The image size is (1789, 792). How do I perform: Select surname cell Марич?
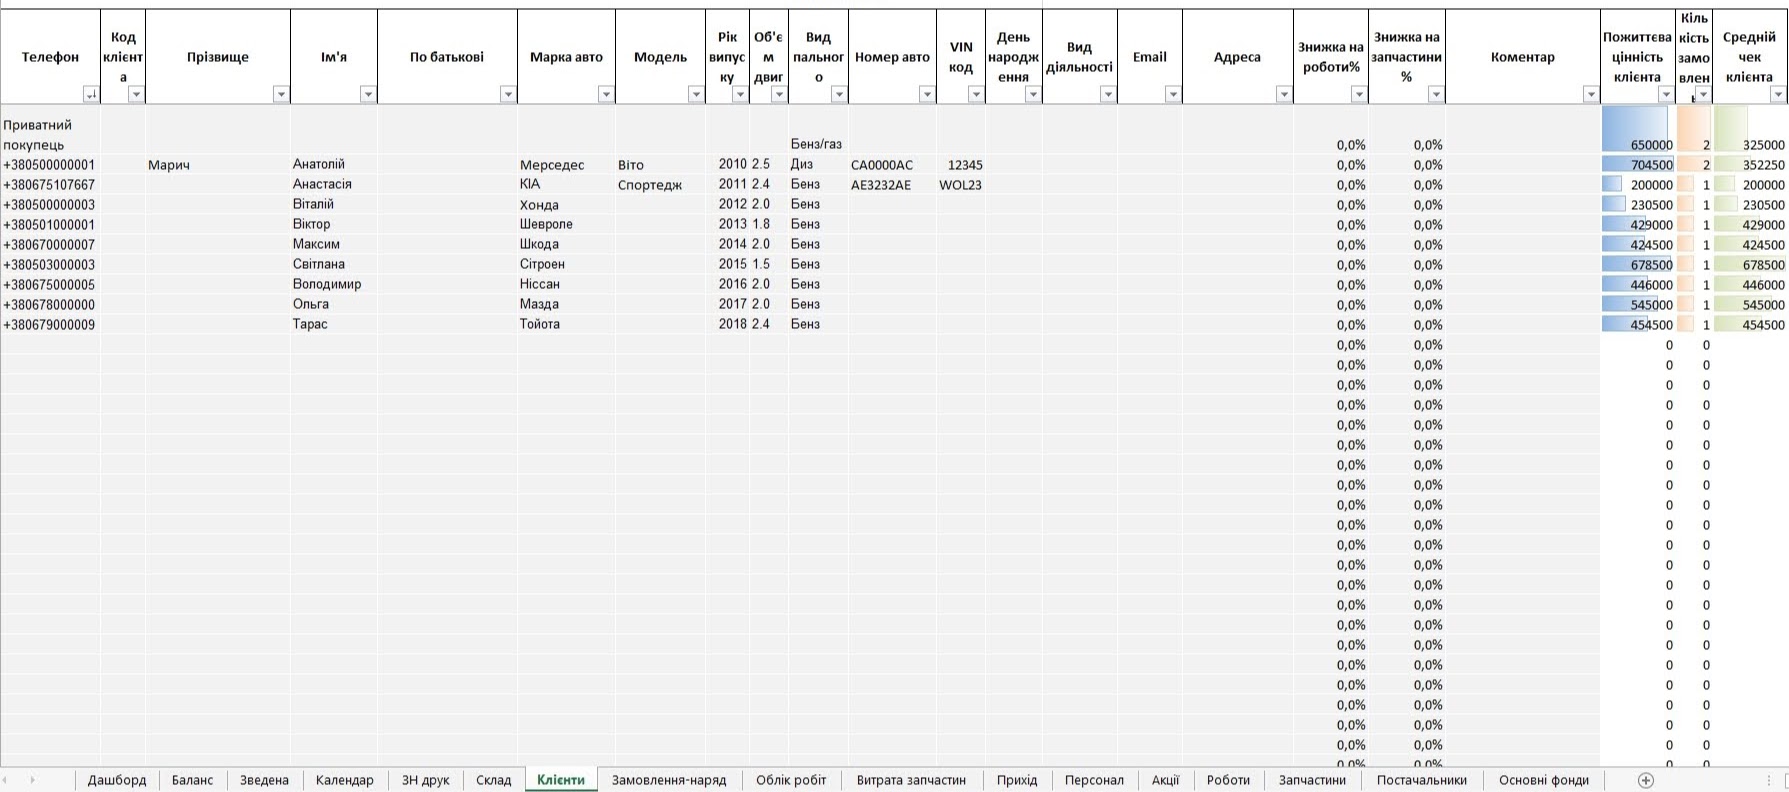218,165
